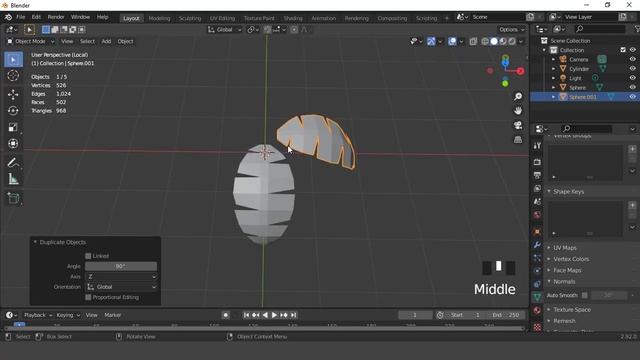This screenshot has height=360, width=640.
Task: Enable solid viewport shading mode
Action: click(x=494, y=41)
